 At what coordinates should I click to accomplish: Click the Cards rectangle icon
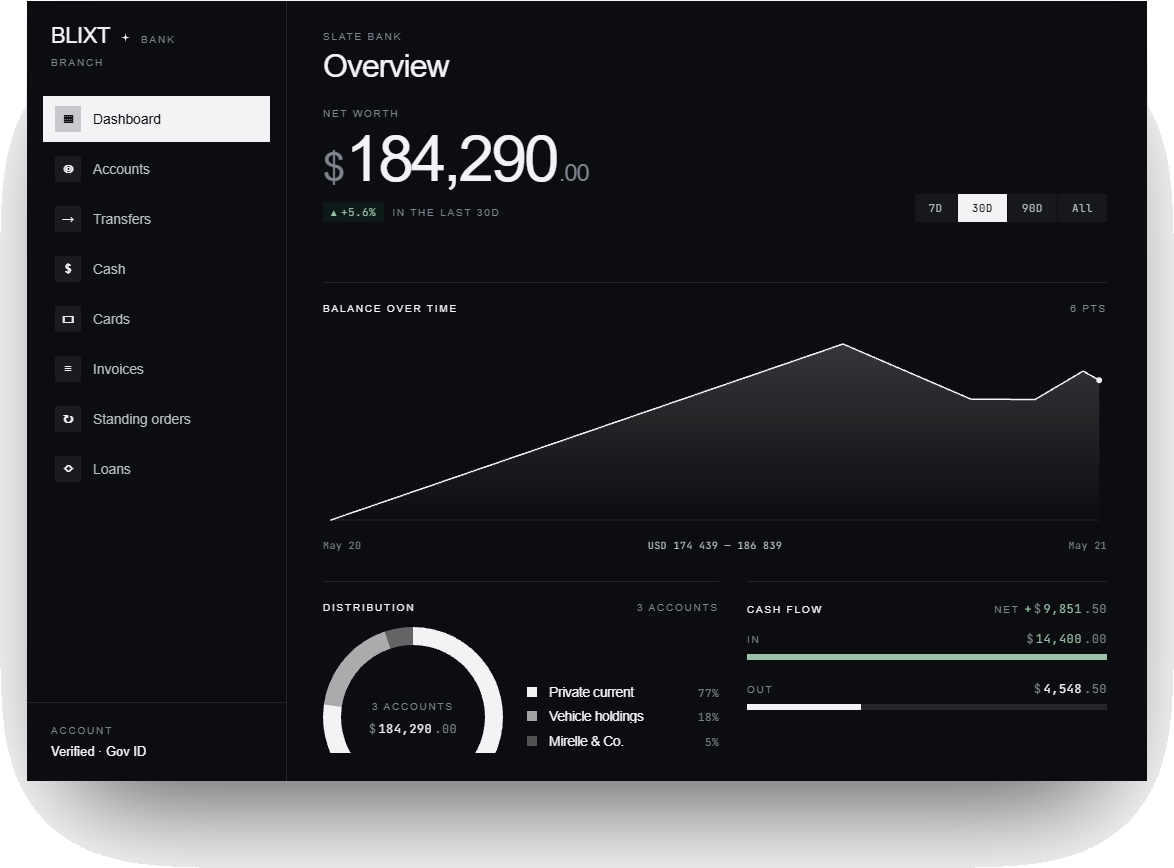coord(68,319)
